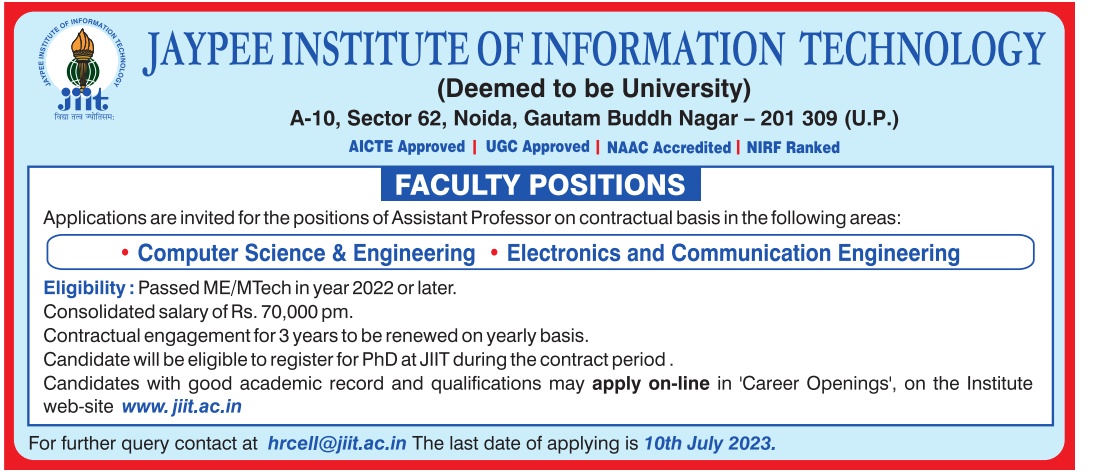
Task: Click the NAAC Accredited label
Action: [x=667, y=147]
